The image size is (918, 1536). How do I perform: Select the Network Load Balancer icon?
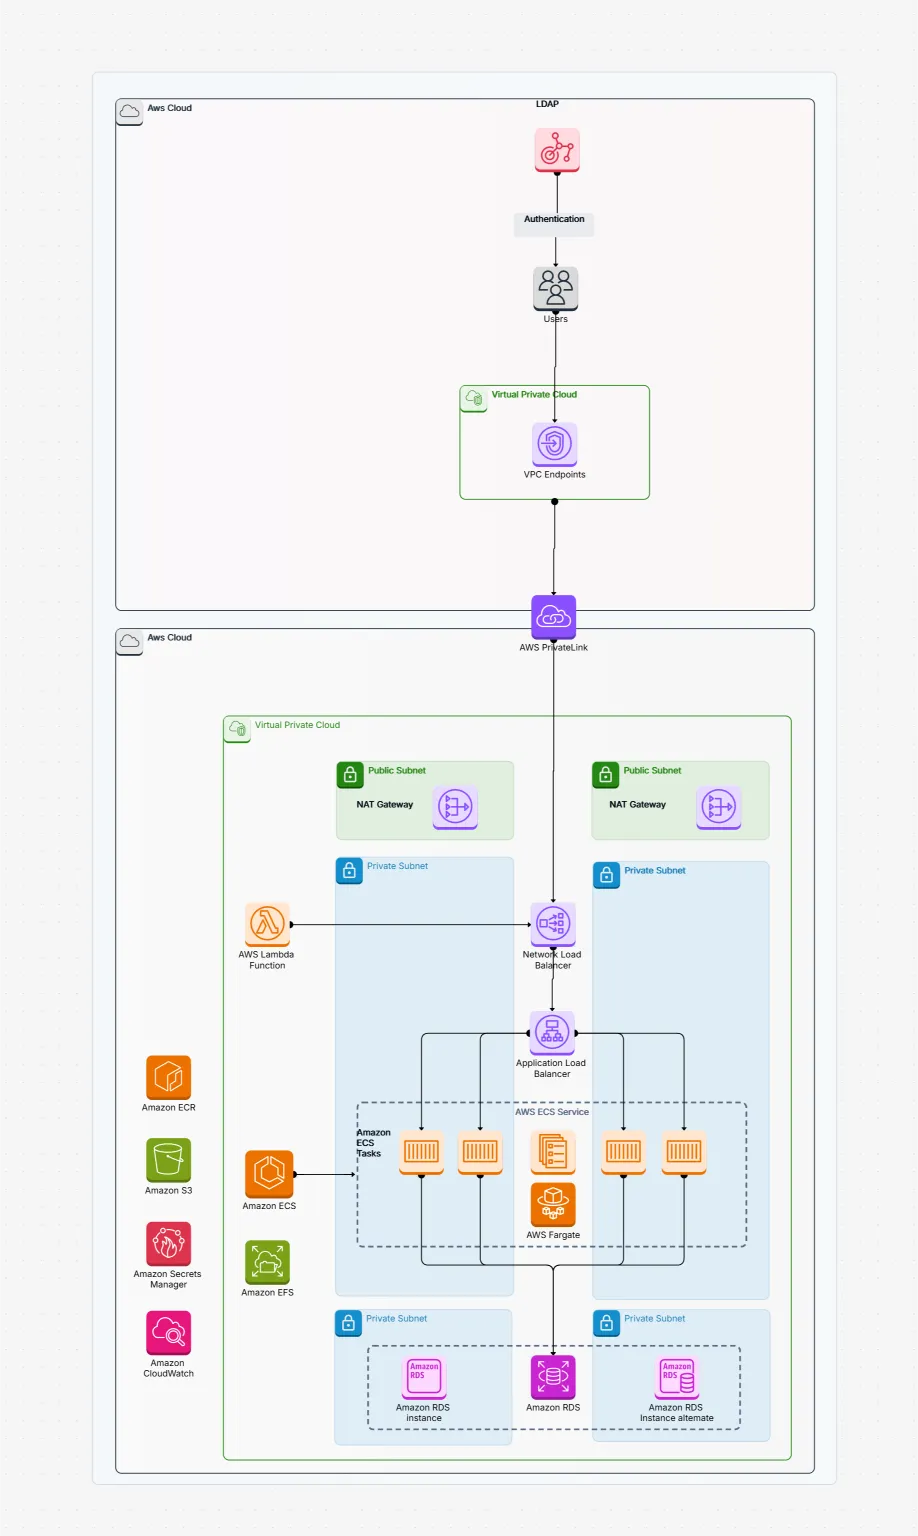click(x=552, y=924)
